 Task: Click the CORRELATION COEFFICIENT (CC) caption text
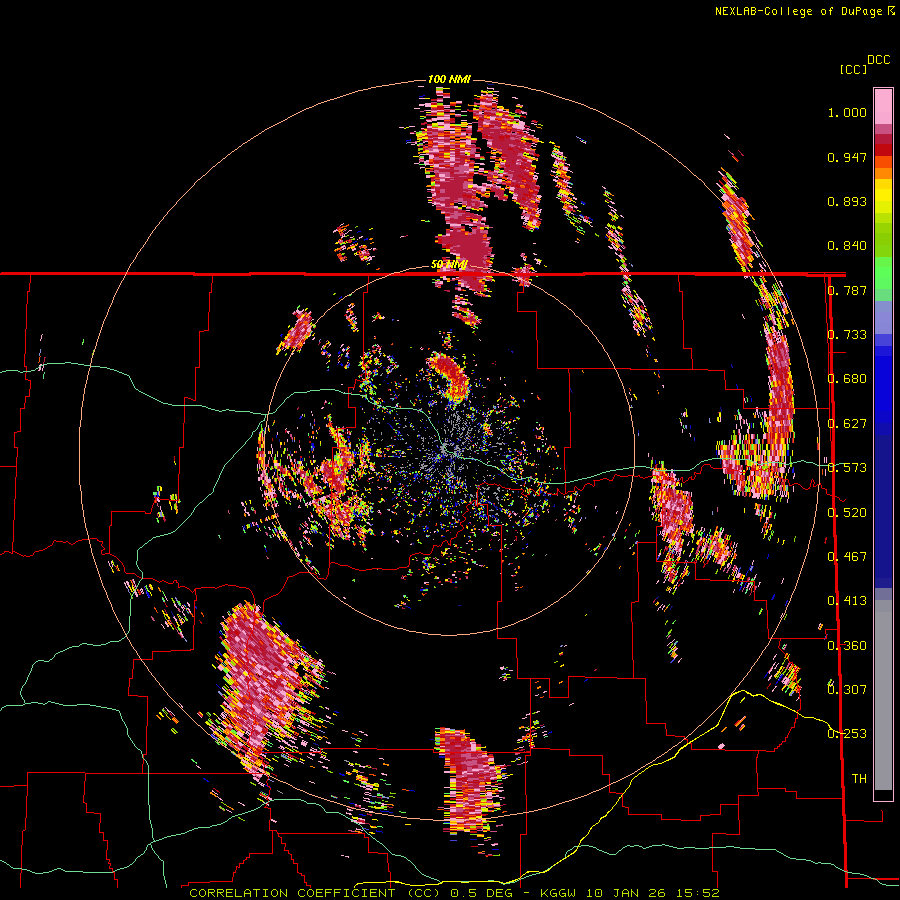pos(316,893)
